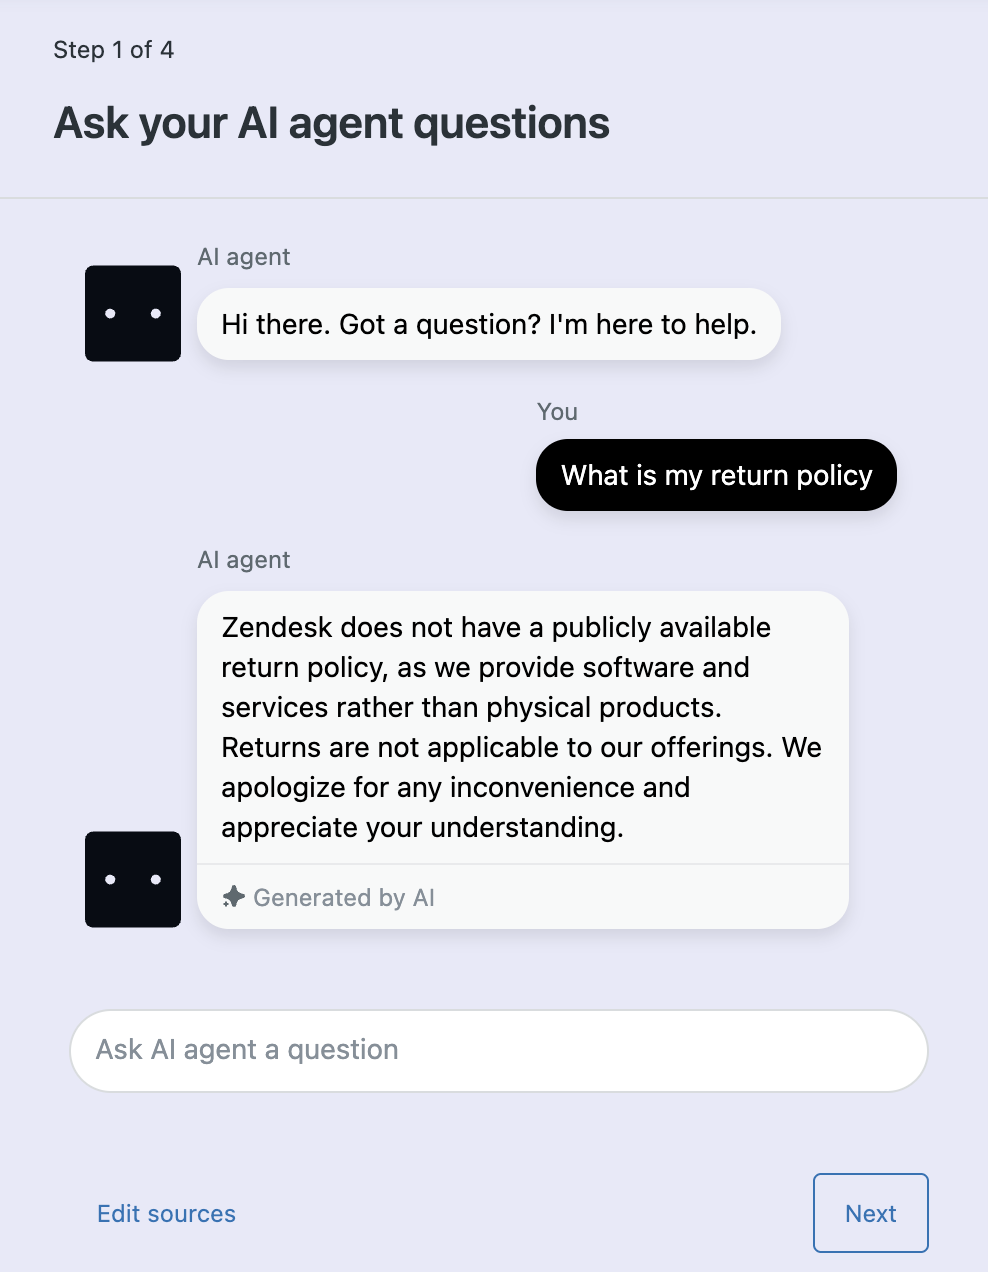Click the "What is my return policy" message
The height and width of the screenshot is (1272, 988).
tap(716, 475)
